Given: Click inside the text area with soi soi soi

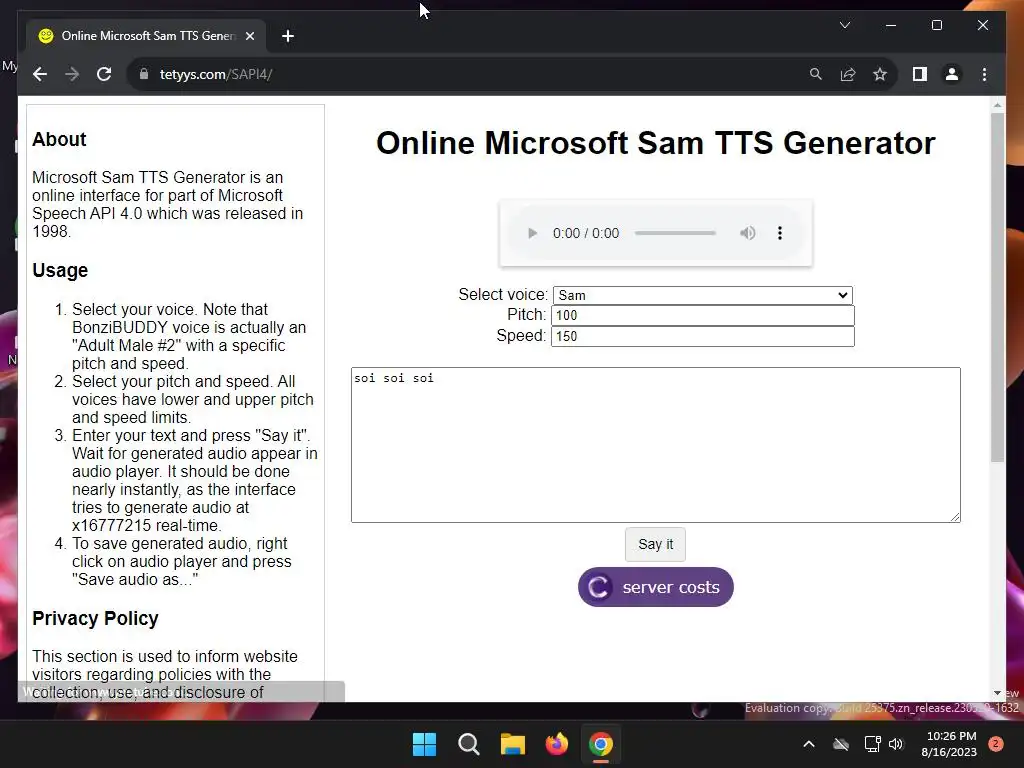Looking at the screenshot, I should click(656, 445).
